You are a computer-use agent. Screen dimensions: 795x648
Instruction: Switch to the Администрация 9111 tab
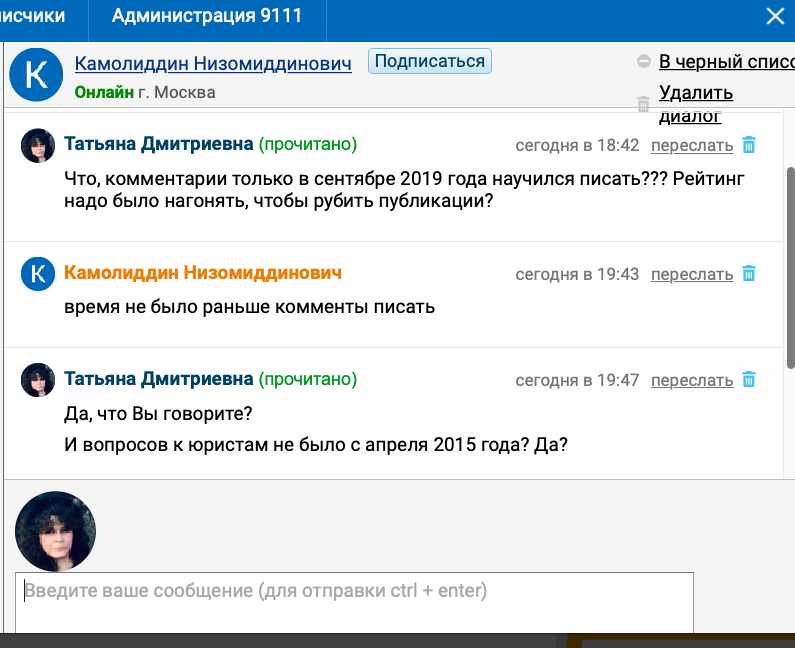tap(206, 17)
